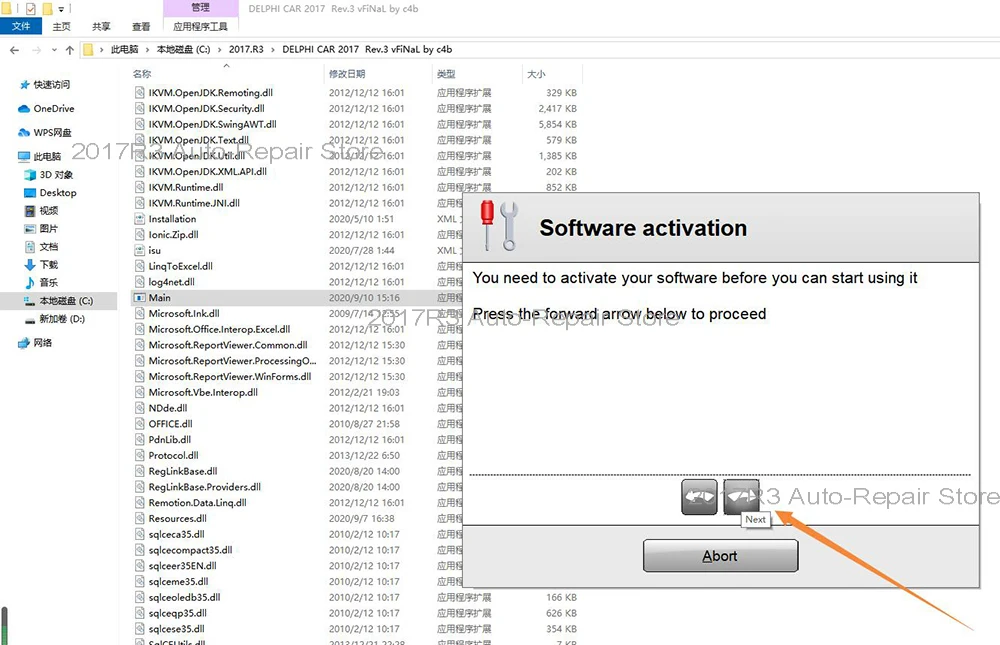The width and height of the screenshot is (1000, 645).
Task: Select the isu XML file
Action: [154, 250]
